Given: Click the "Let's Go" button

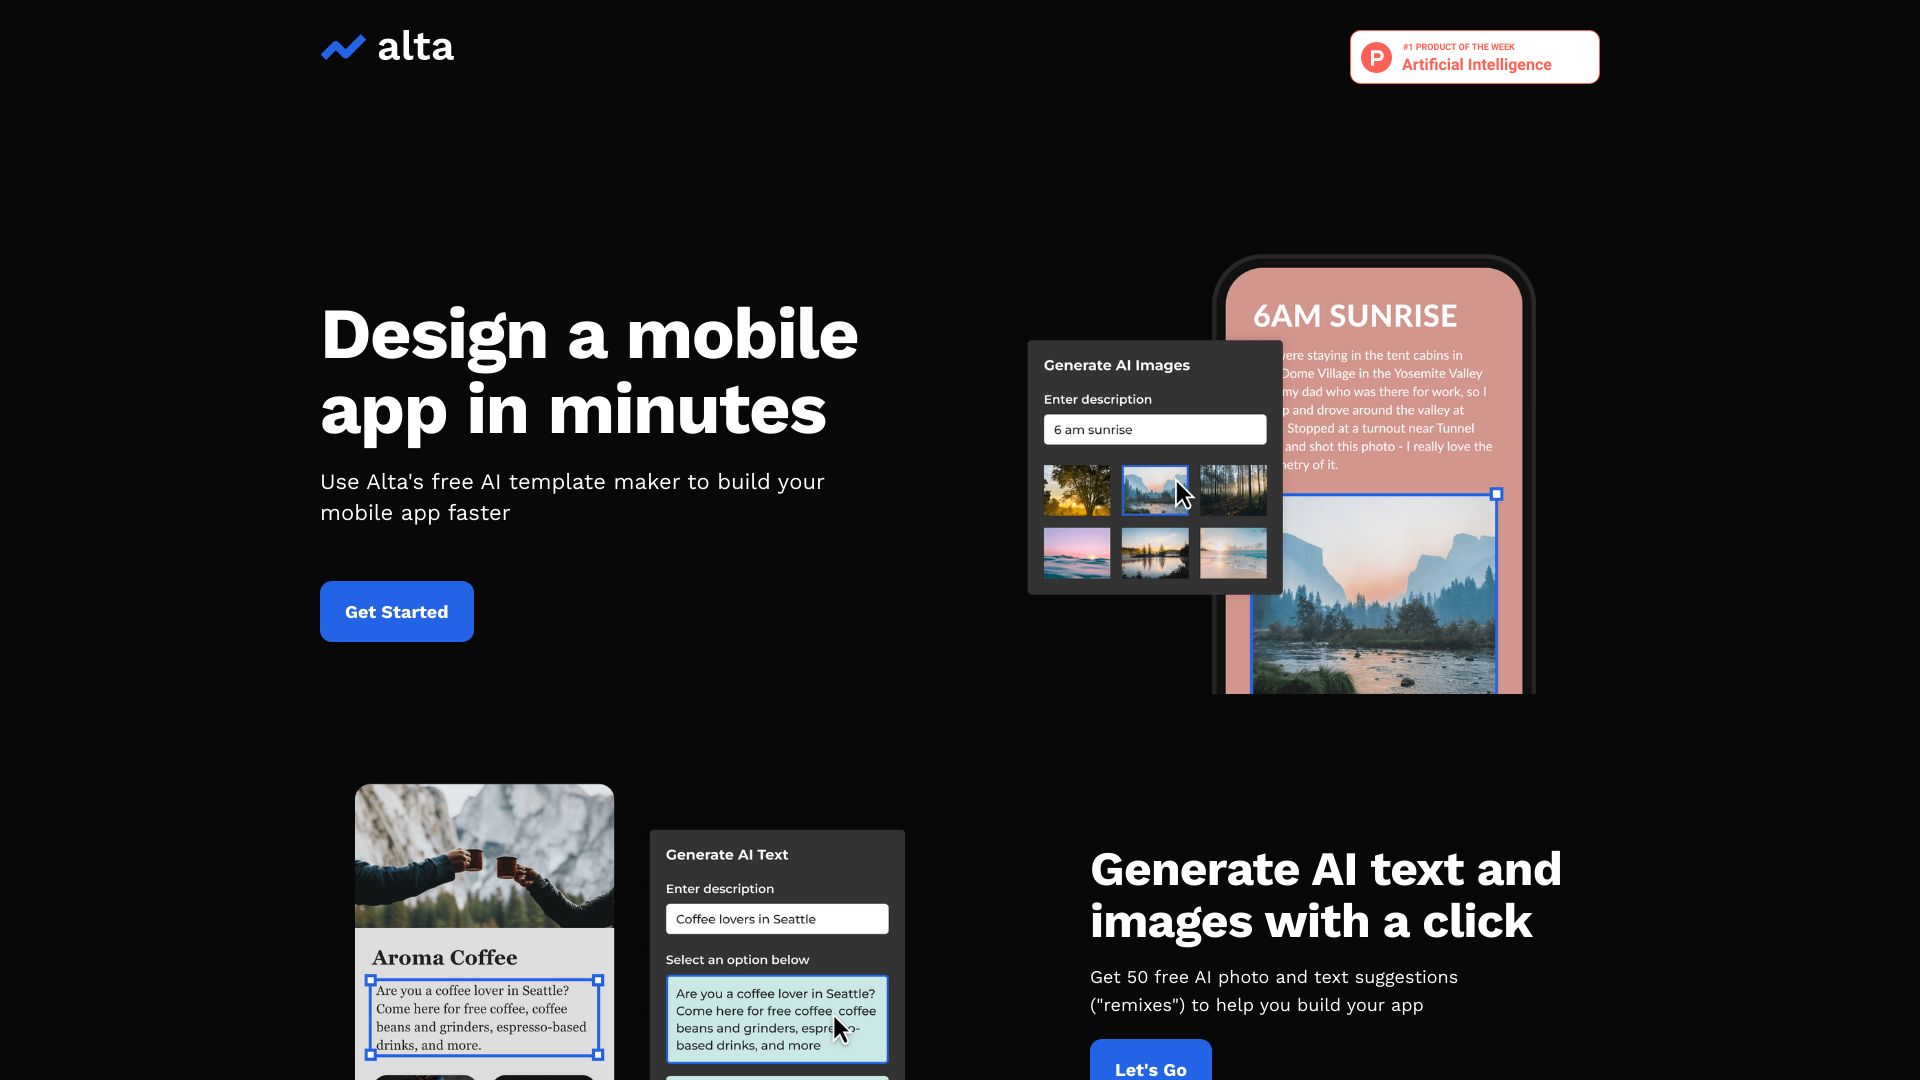Looking at the screenshot, I should point(1150,1068).
